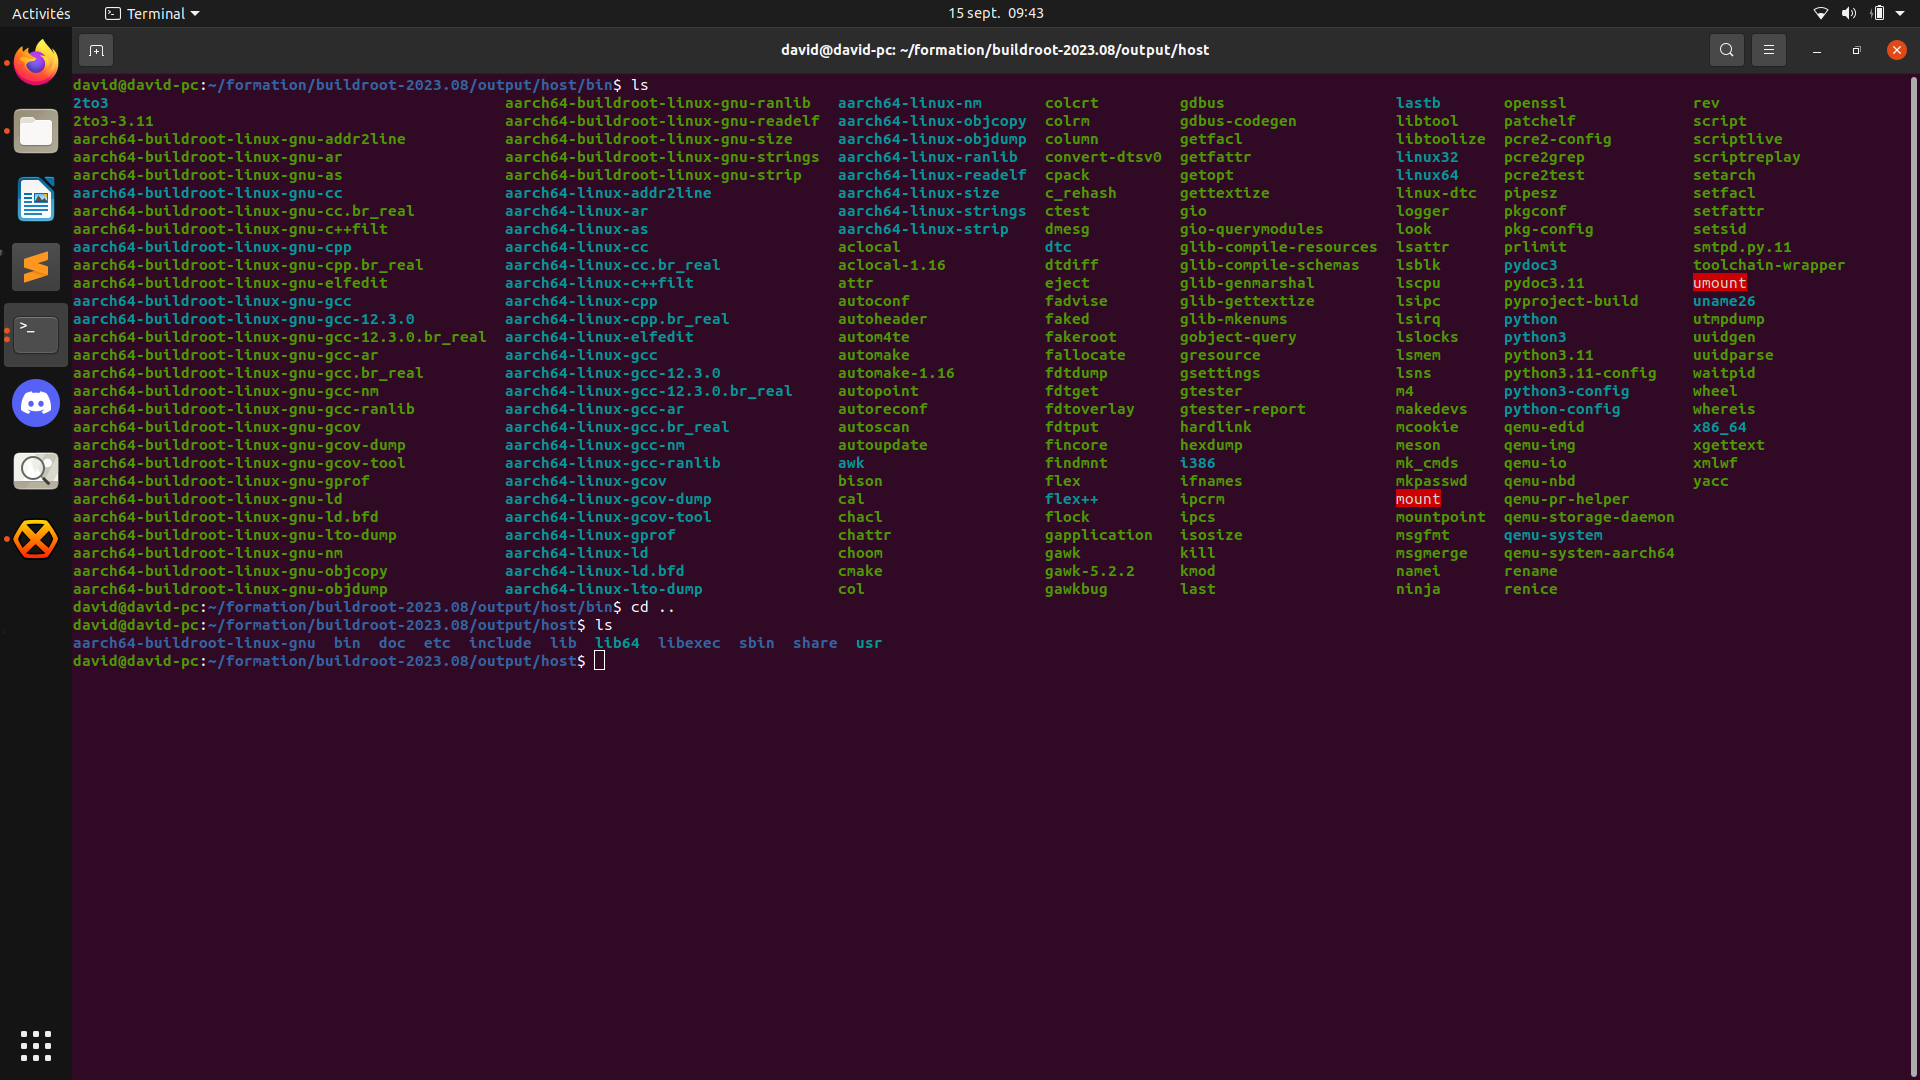The image size is (1920, 1080).
Task: Click 'python3.11-config' entry
Action: 1579,373
